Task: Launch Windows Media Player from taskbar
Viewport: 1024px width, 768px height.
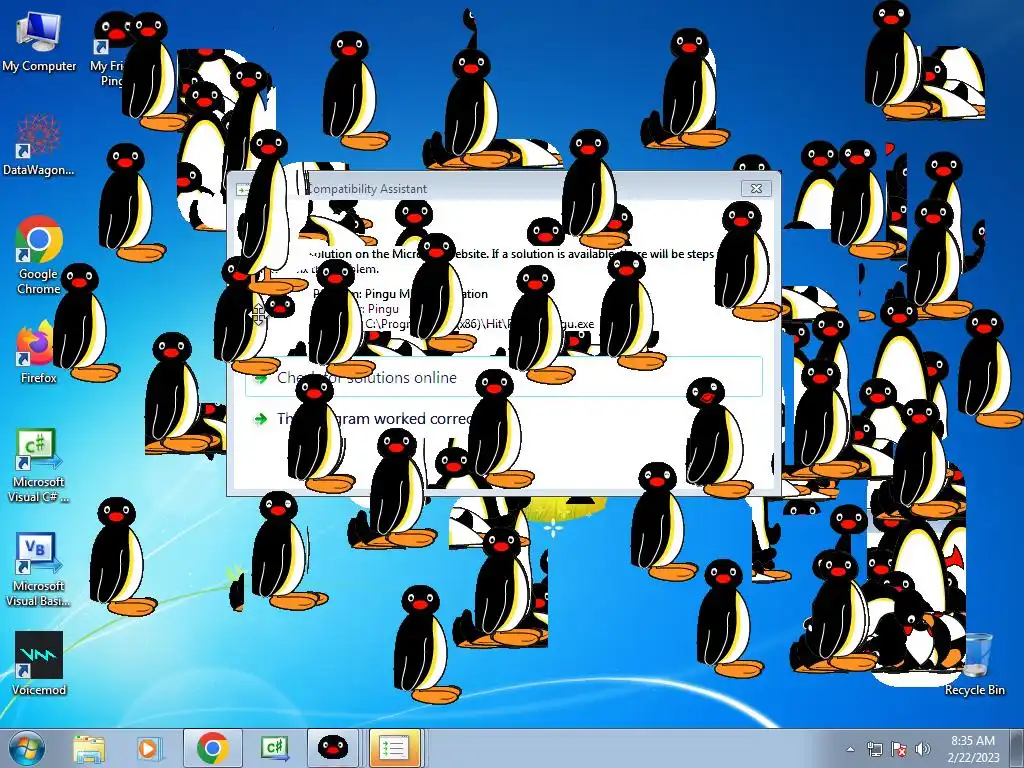Action: click(148, 748)
